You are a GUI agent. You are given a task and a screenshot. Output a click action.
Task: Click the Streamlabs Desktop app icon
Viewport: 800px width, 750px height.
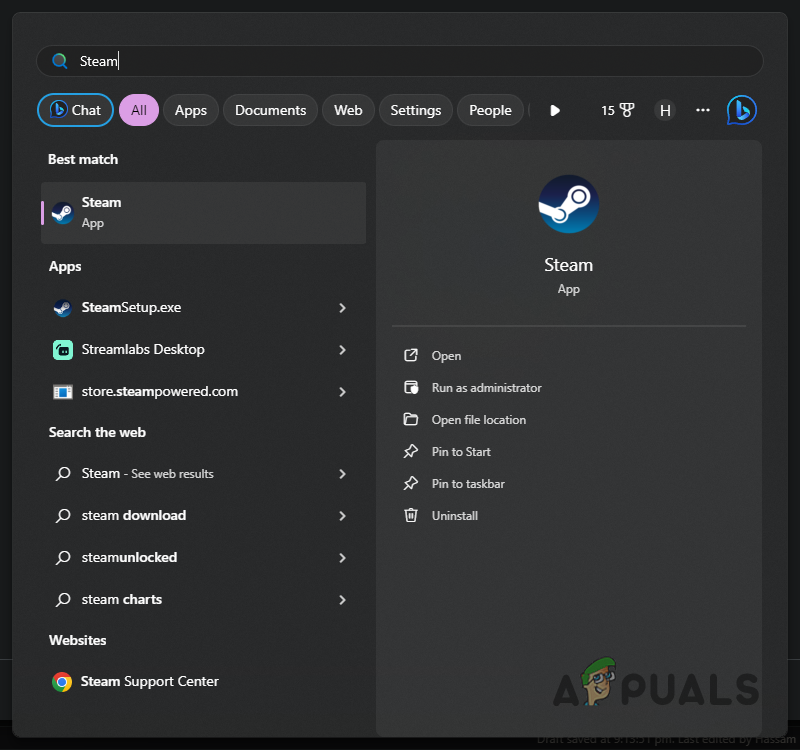(63, 349)
